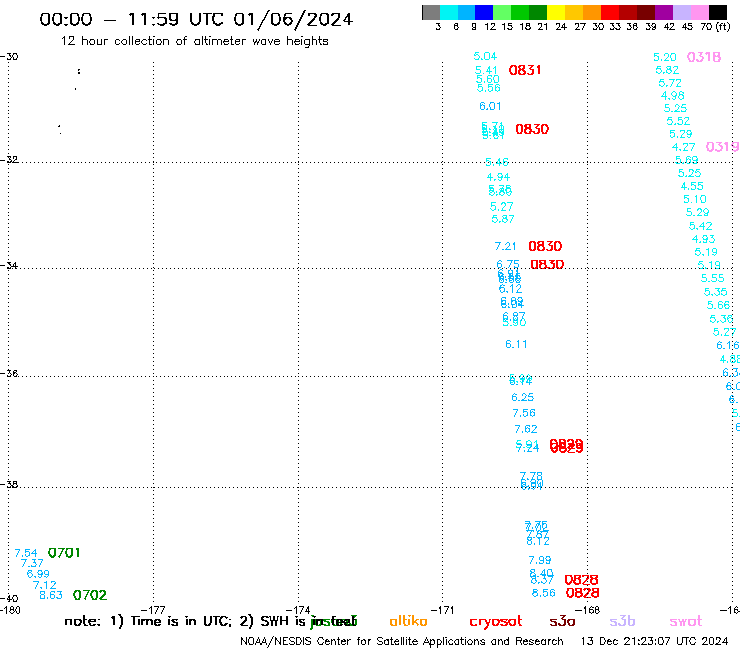The height and width of the screenshot is (650, 740).
Task: Click the dark red 's3a' satellite label
Action: point(562,622)
